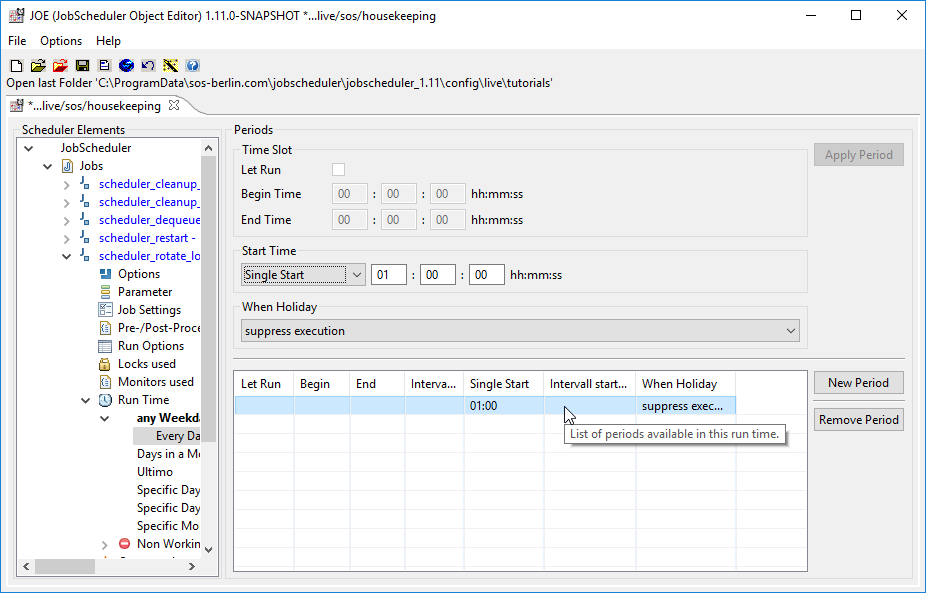Viewport: 926px width, 593px height.
Task: Open Run Options in the tree
Action: tap(151, 346)
